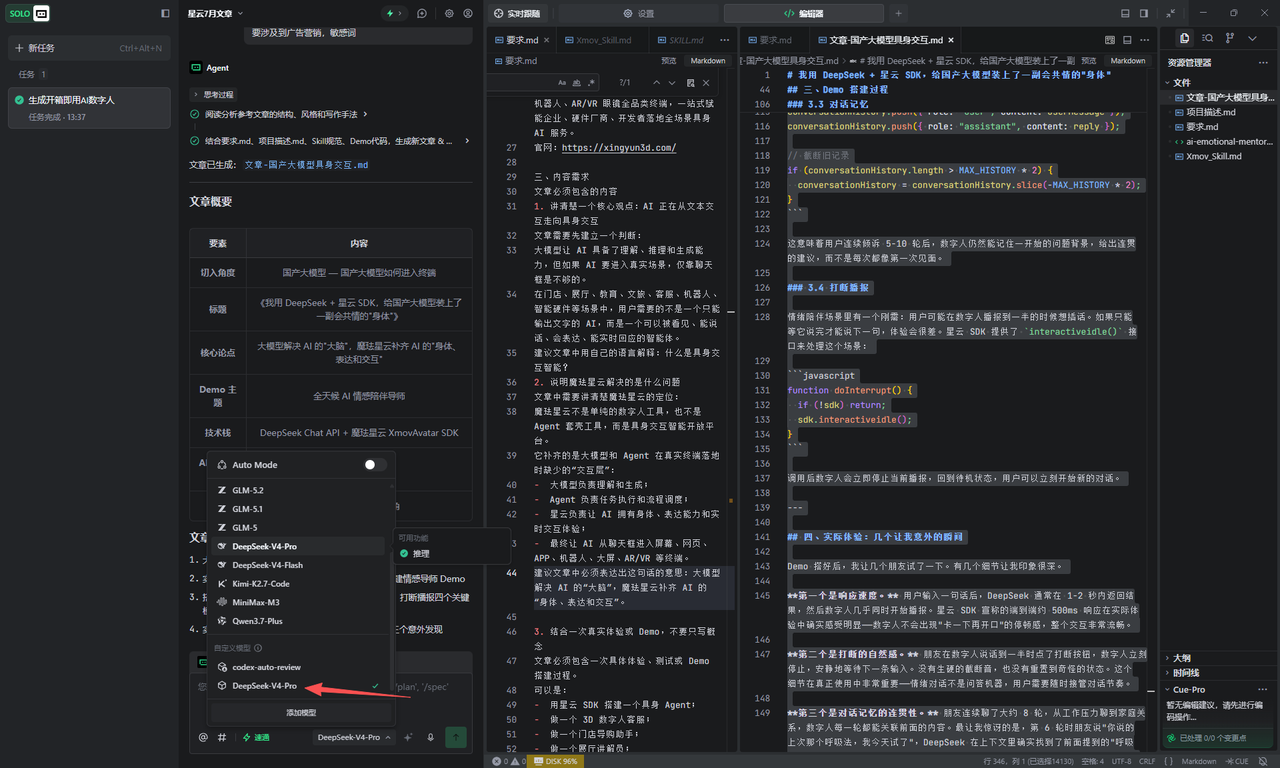This screenshot has width=1280, height=768.
Task: Select GLM-5.1 model
Action: (x=297, y=509)
